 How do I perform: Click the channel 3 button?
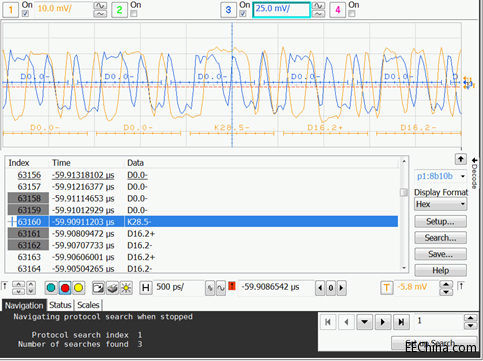coord(228,10)
